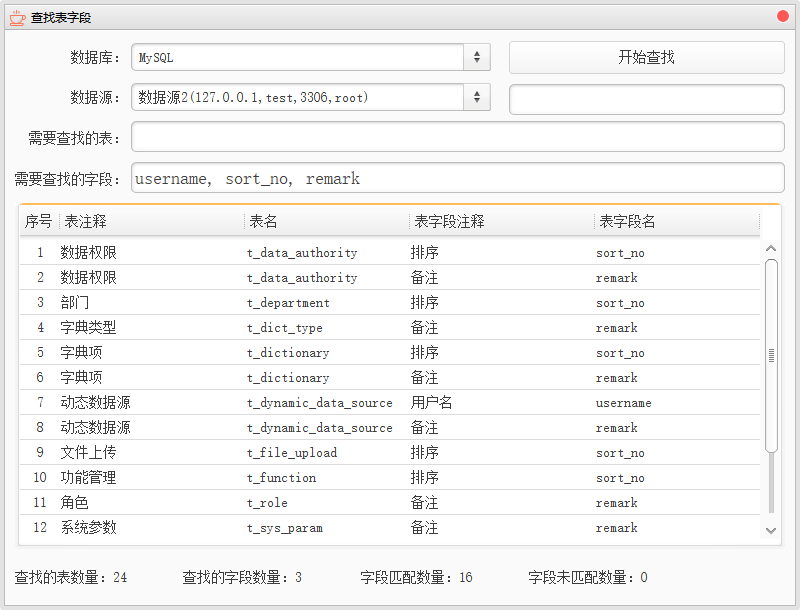
Task: Select the t_function table name cell
Action: [x=282, y=477]
